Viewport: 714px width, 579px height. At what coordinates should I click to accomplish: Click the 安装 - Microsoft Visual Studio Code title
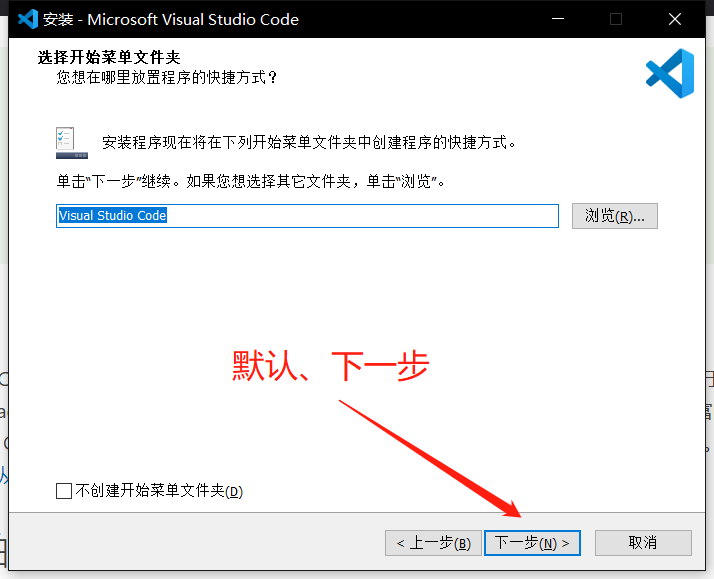[171, 20]
